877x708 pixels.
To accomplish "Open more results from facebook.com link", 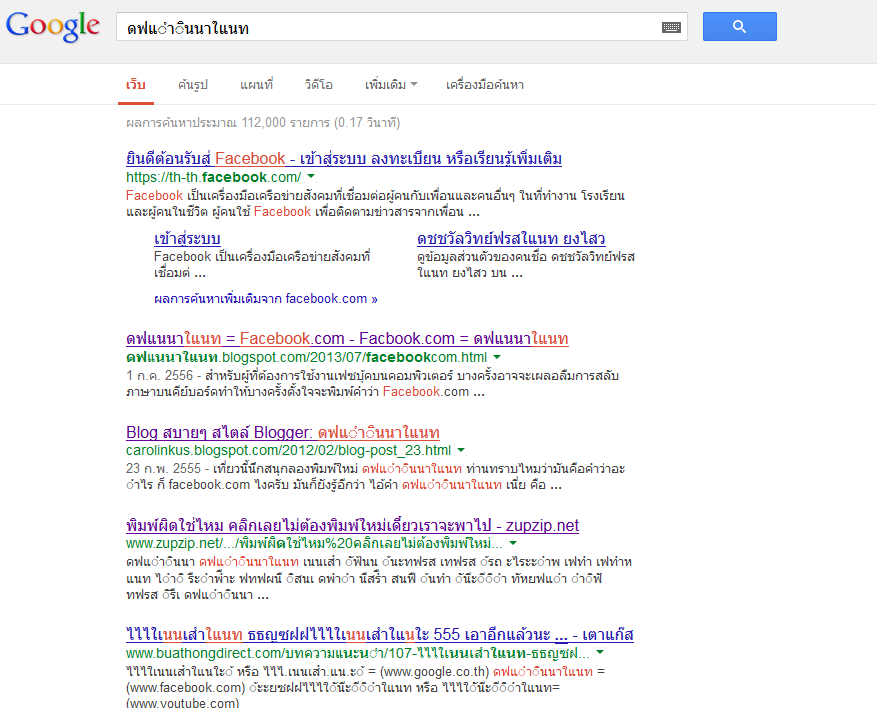I will [266, 299].
